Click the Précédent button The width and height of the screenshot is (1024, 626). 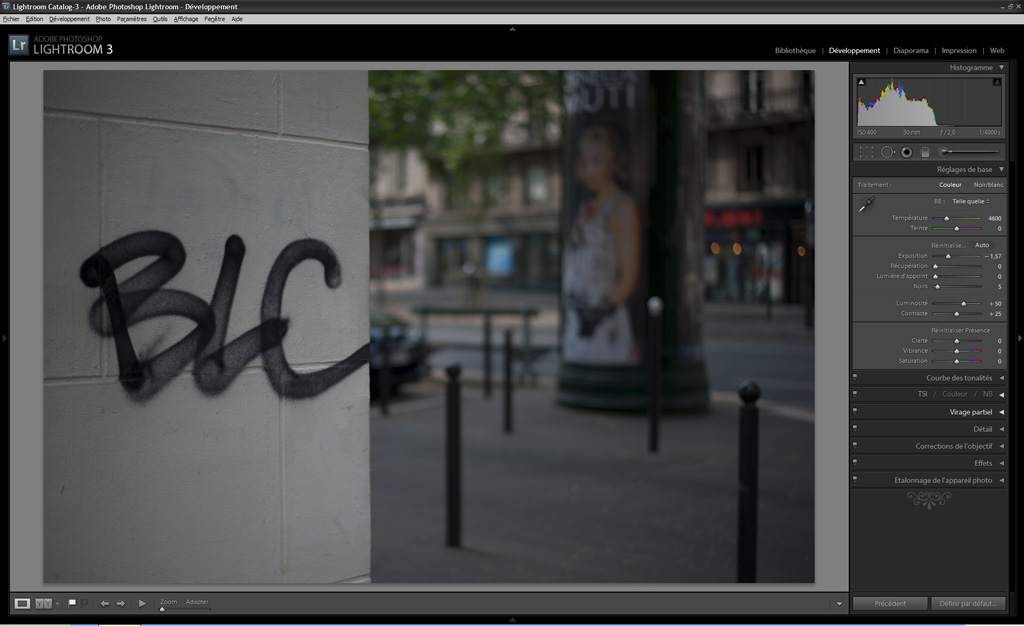pos(889,603)
